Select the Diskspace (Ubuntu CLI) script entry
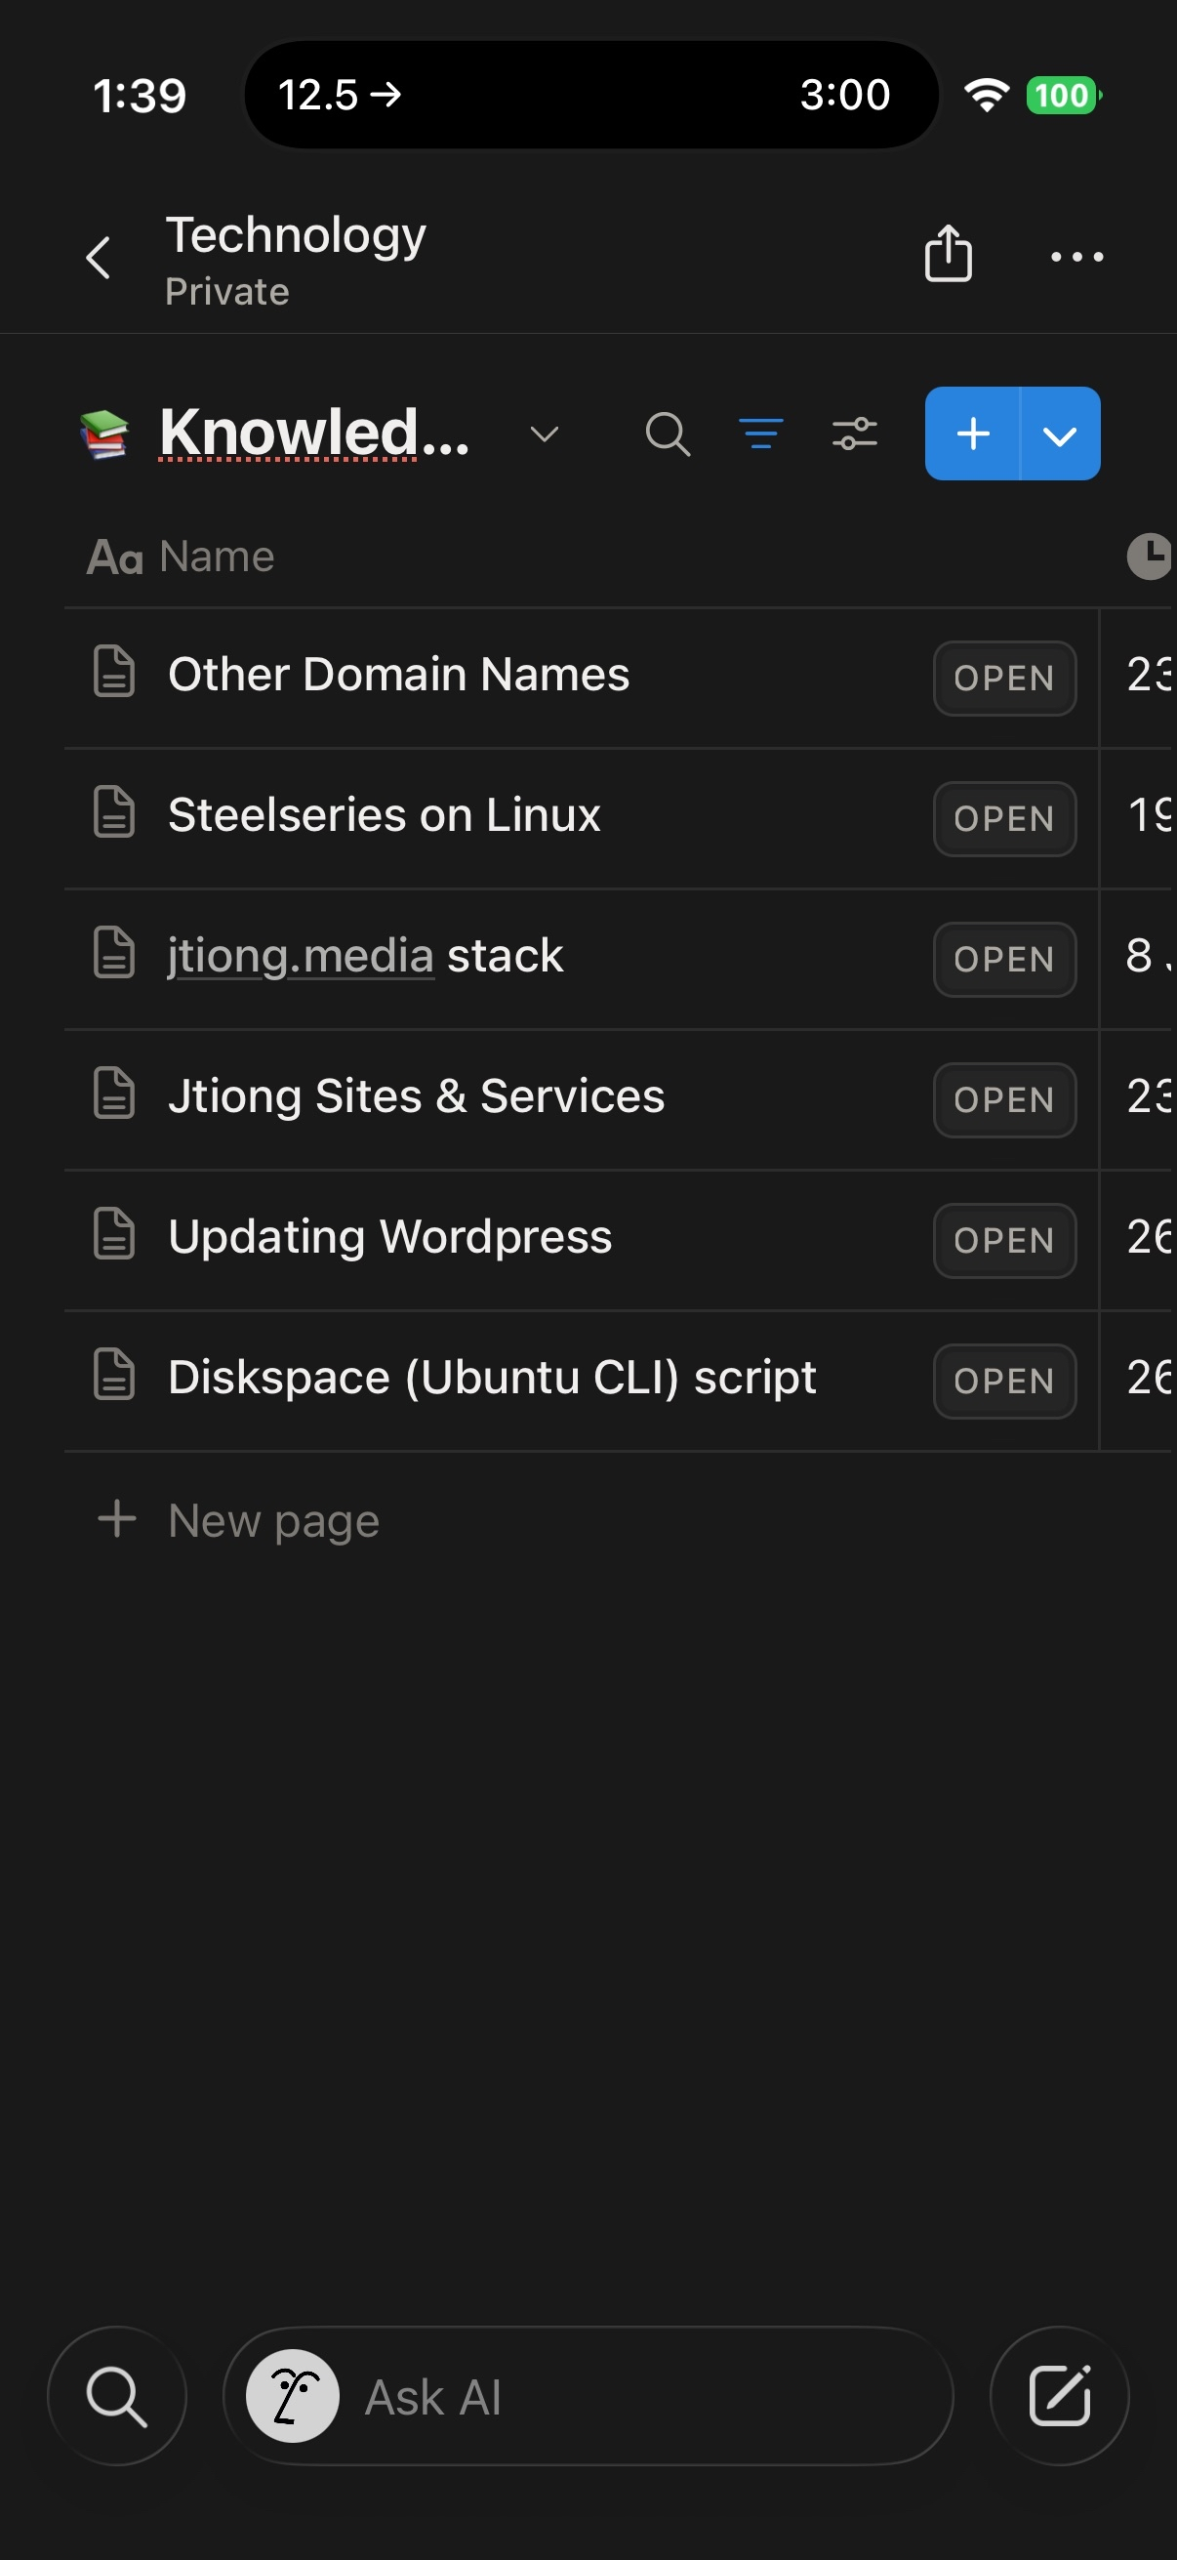1177x2560 pixels. pyautogui.click(x=492, y=1378)
